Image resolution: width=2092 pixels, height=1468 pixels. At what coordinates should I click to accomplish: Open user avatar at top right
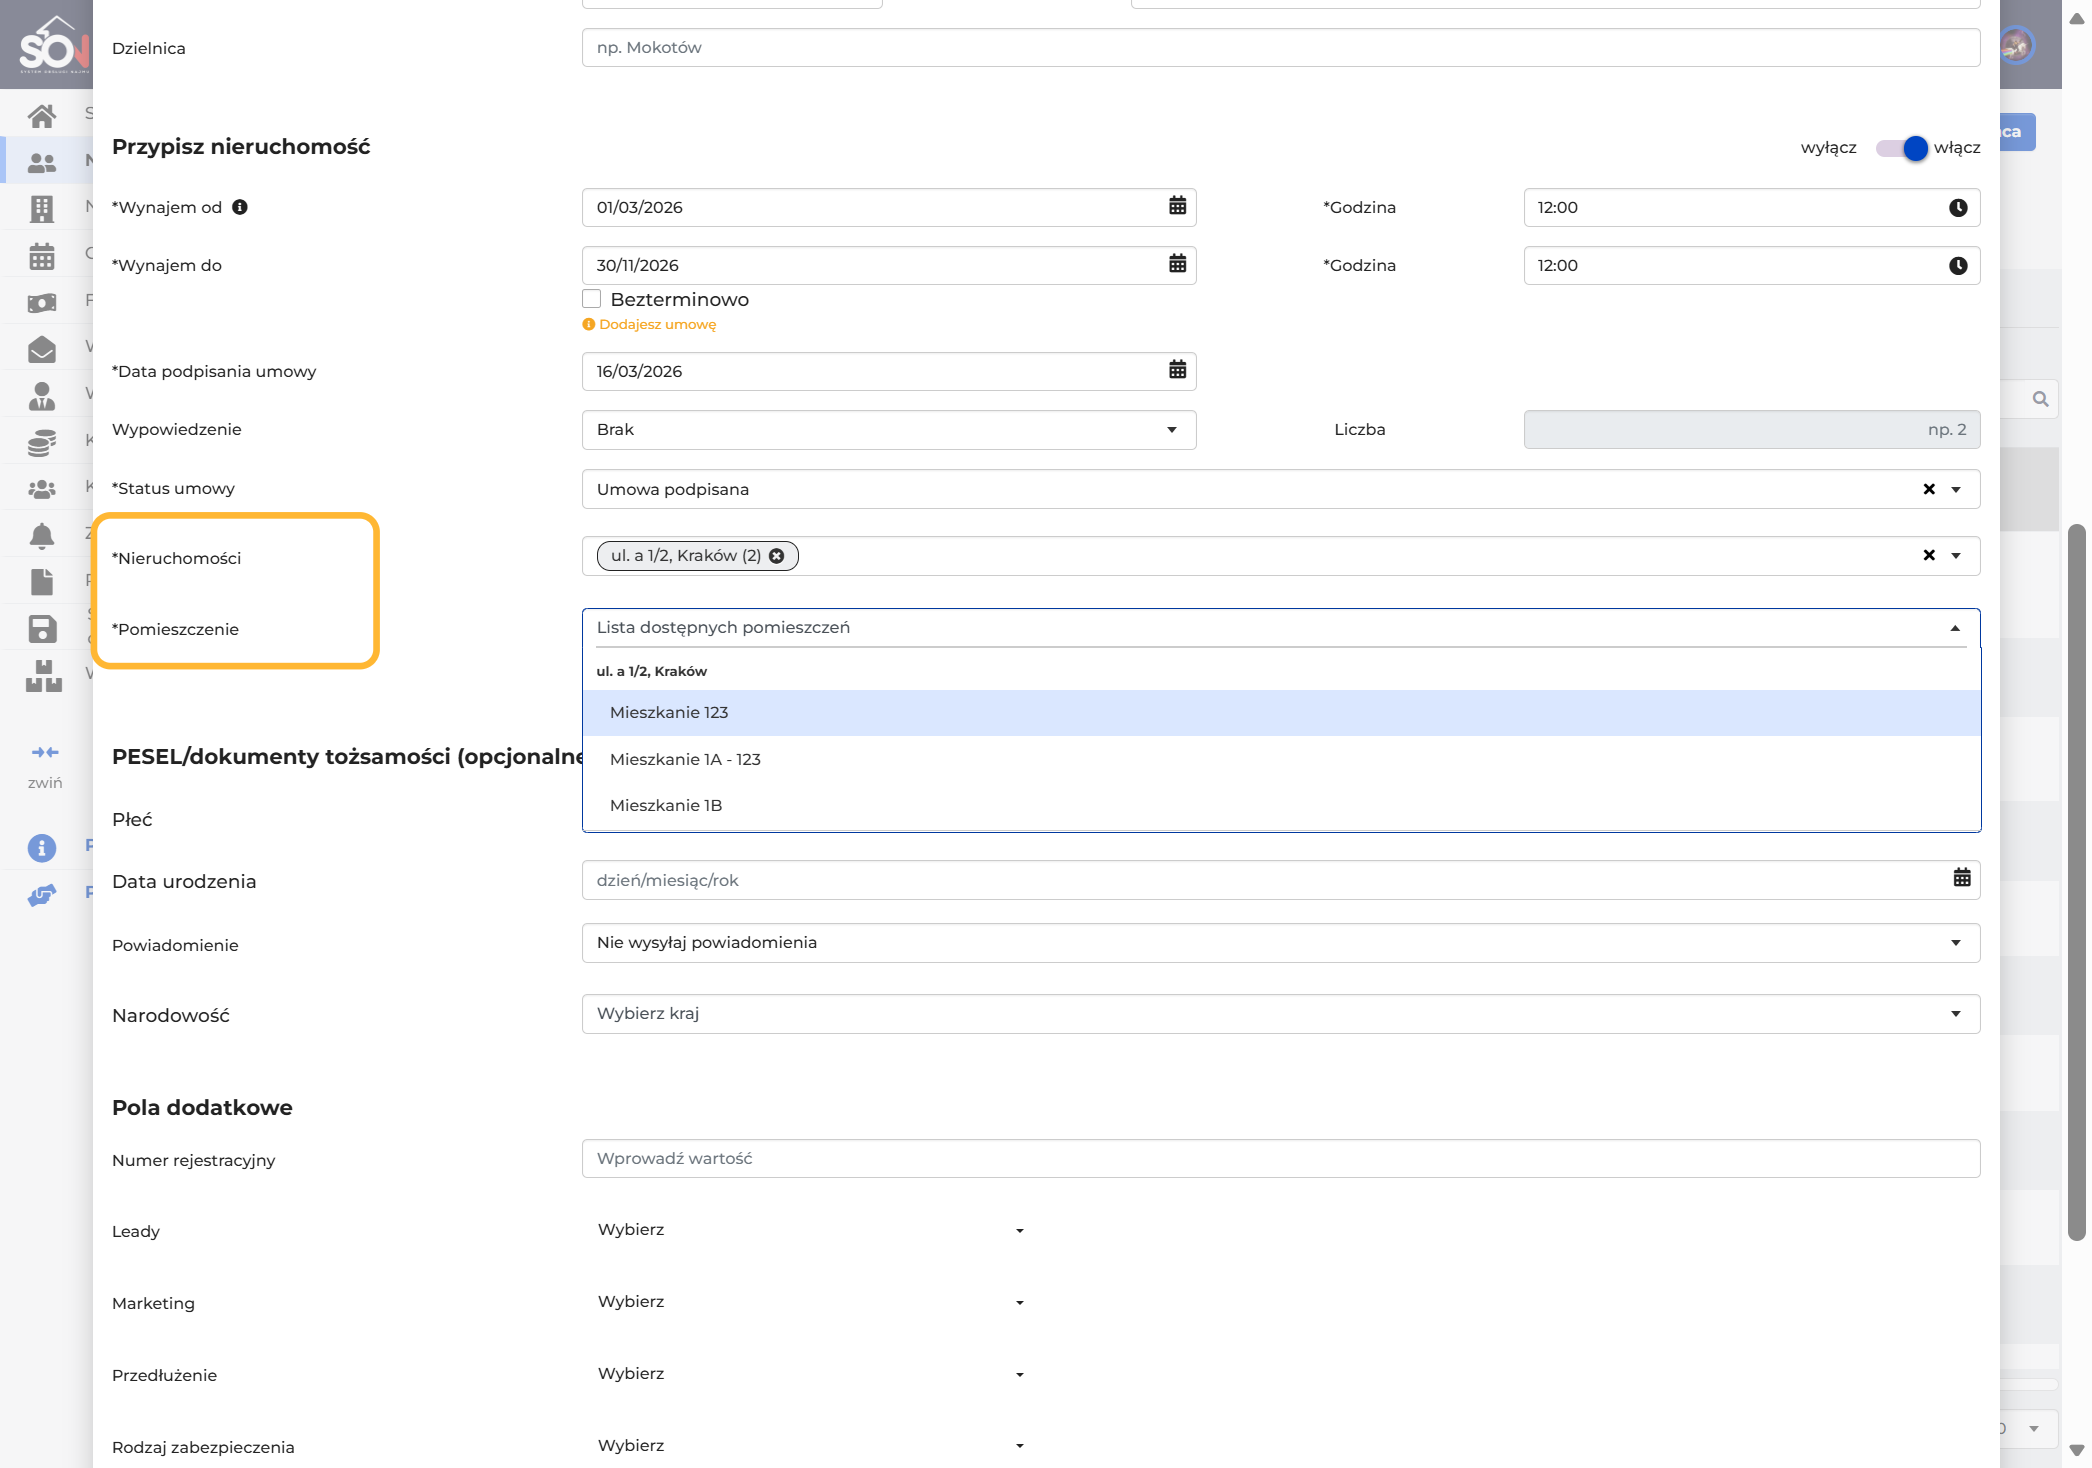2016,45
